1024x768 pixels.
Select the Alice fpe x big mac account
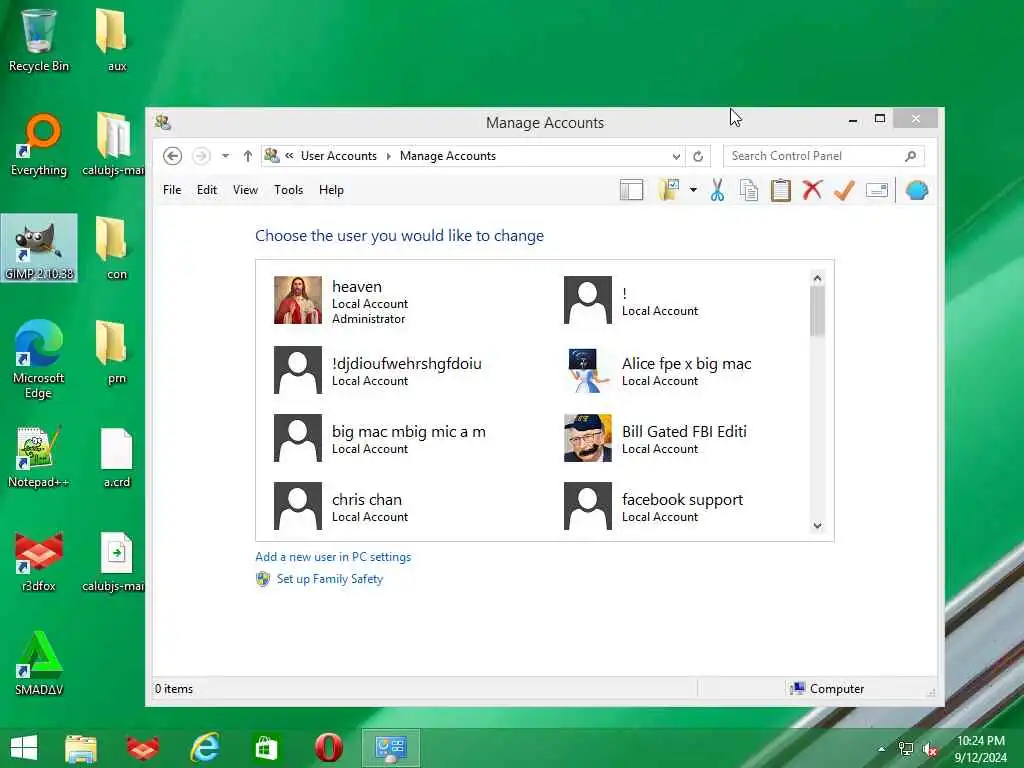(658, 370)
